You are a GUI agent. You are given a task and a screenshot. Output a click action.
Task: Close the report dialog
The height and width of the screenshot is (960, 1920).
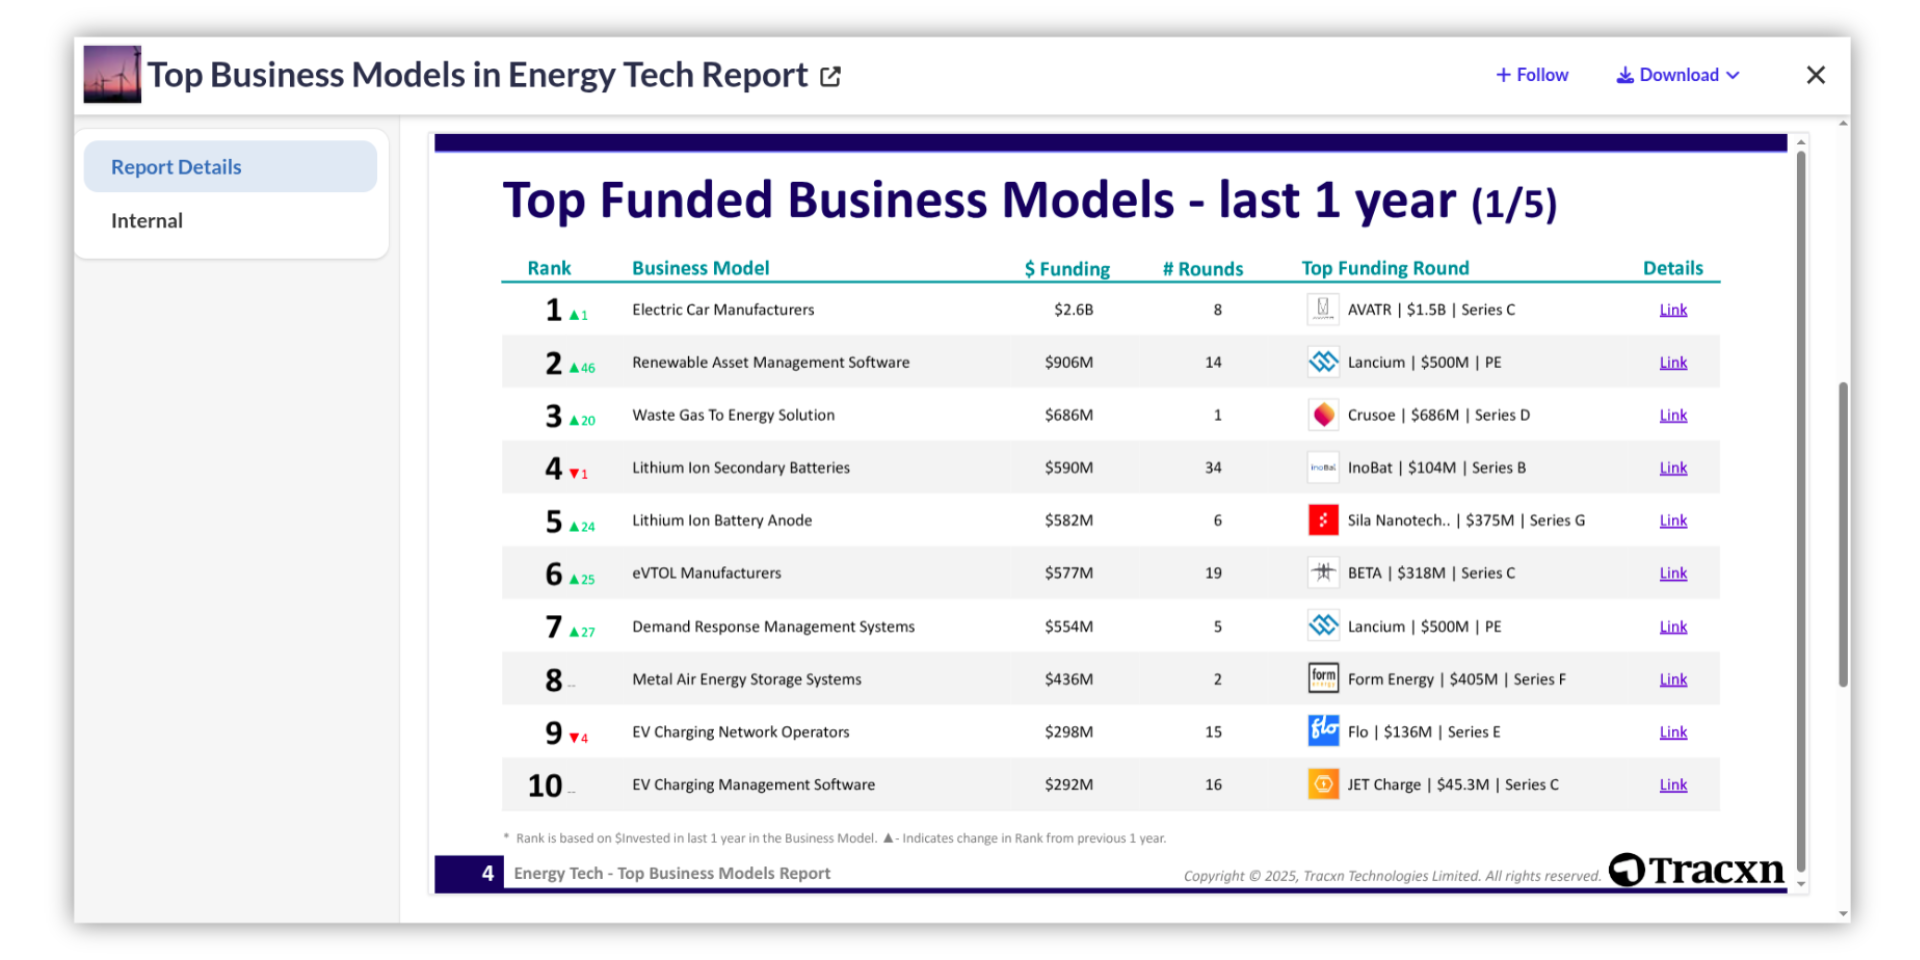pos(1815,75)
